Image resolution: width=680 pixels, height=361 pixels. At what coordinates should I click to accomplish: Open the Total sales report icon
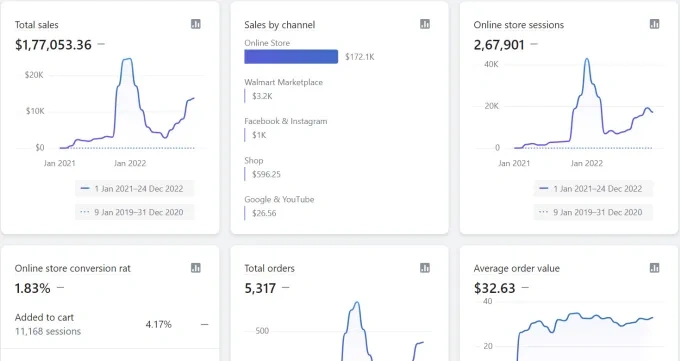coord(196,24)
